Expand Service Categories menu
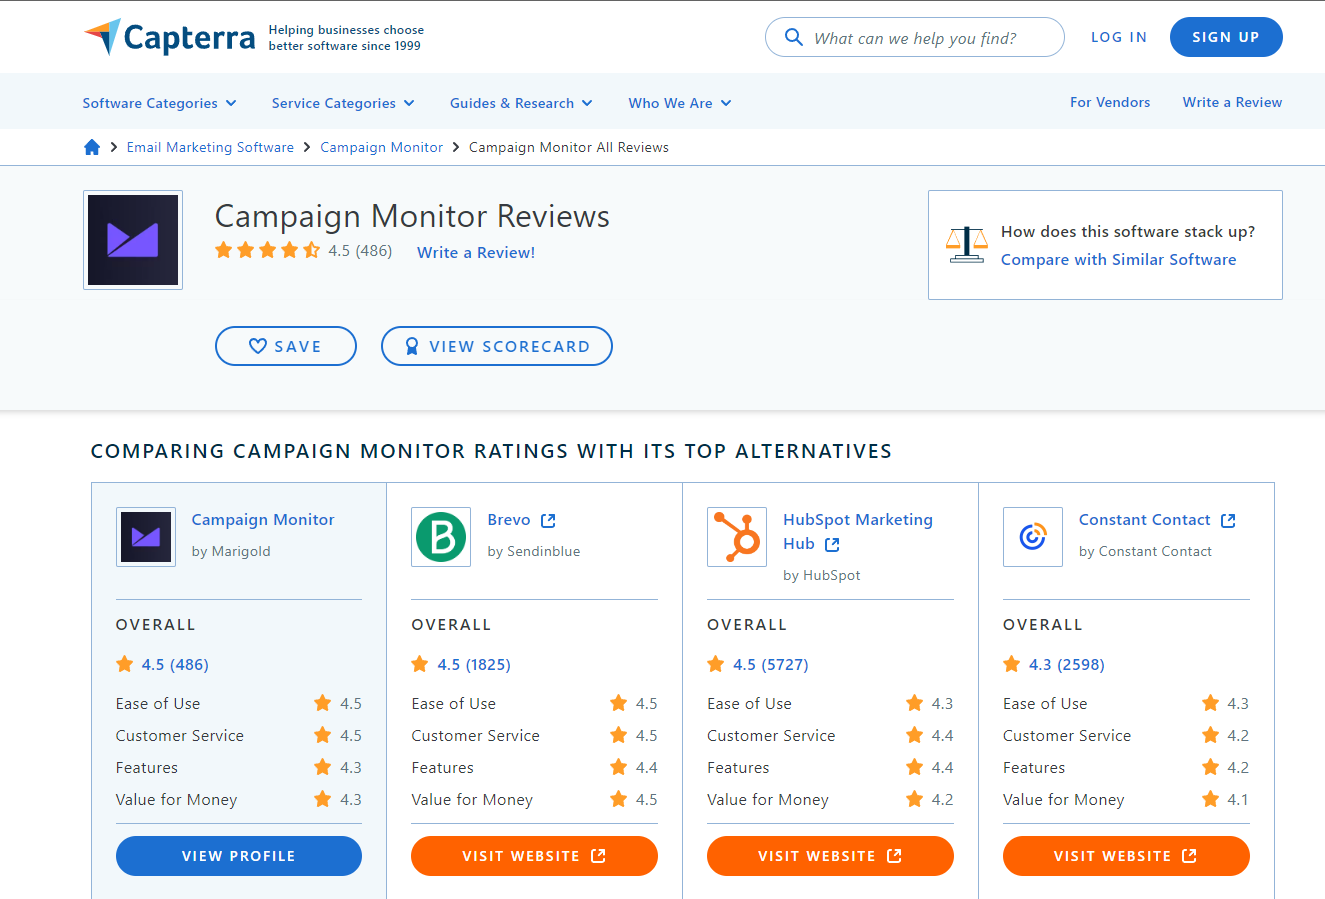 pos(343,103)
